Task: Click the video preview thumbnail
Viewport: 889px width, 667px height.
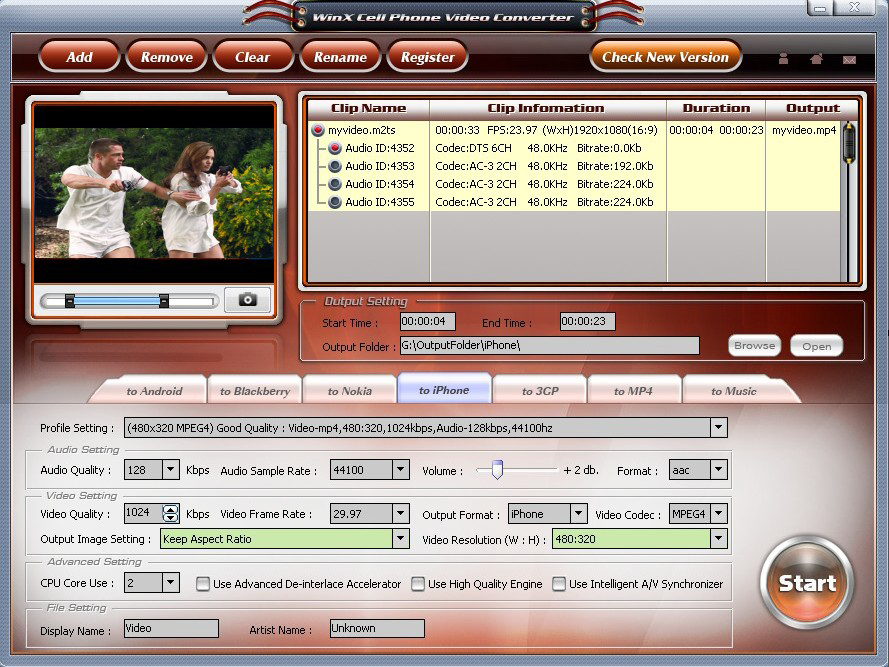Action: tap(154, 193)
